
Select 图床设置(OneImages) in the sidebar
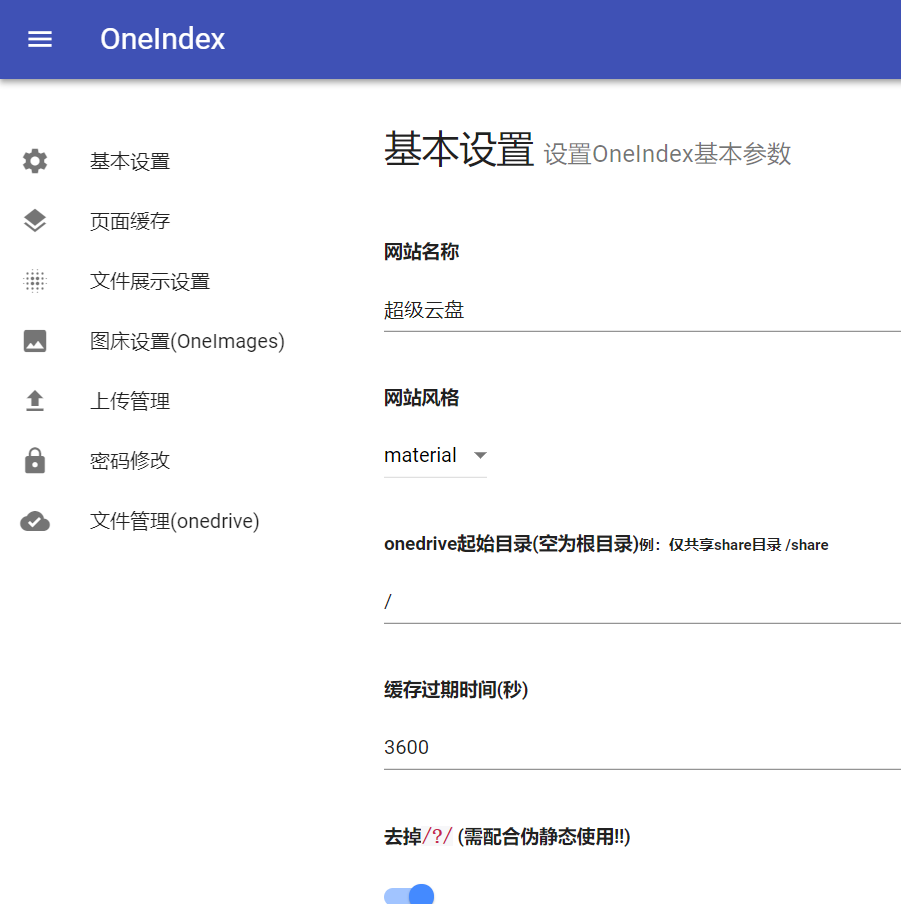[x=187, y=341]
